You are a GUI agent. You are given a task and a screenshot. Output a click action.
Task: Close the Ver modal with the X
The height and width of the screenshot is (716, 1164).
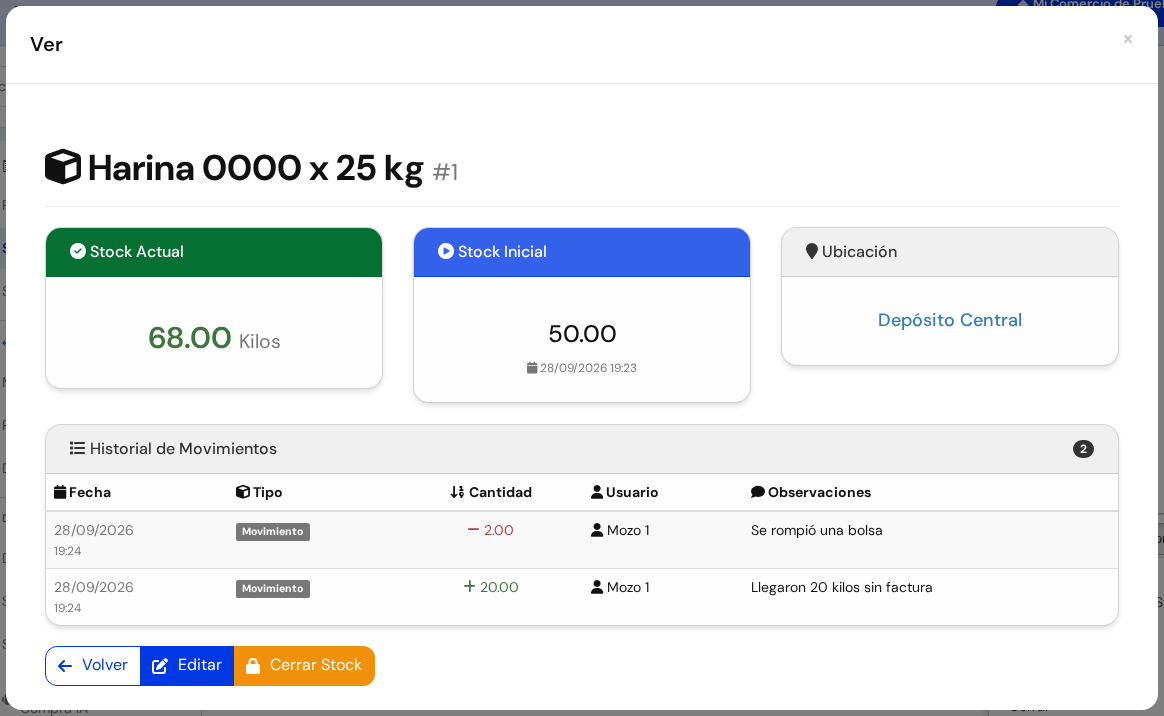click(x=1127, y=39)
